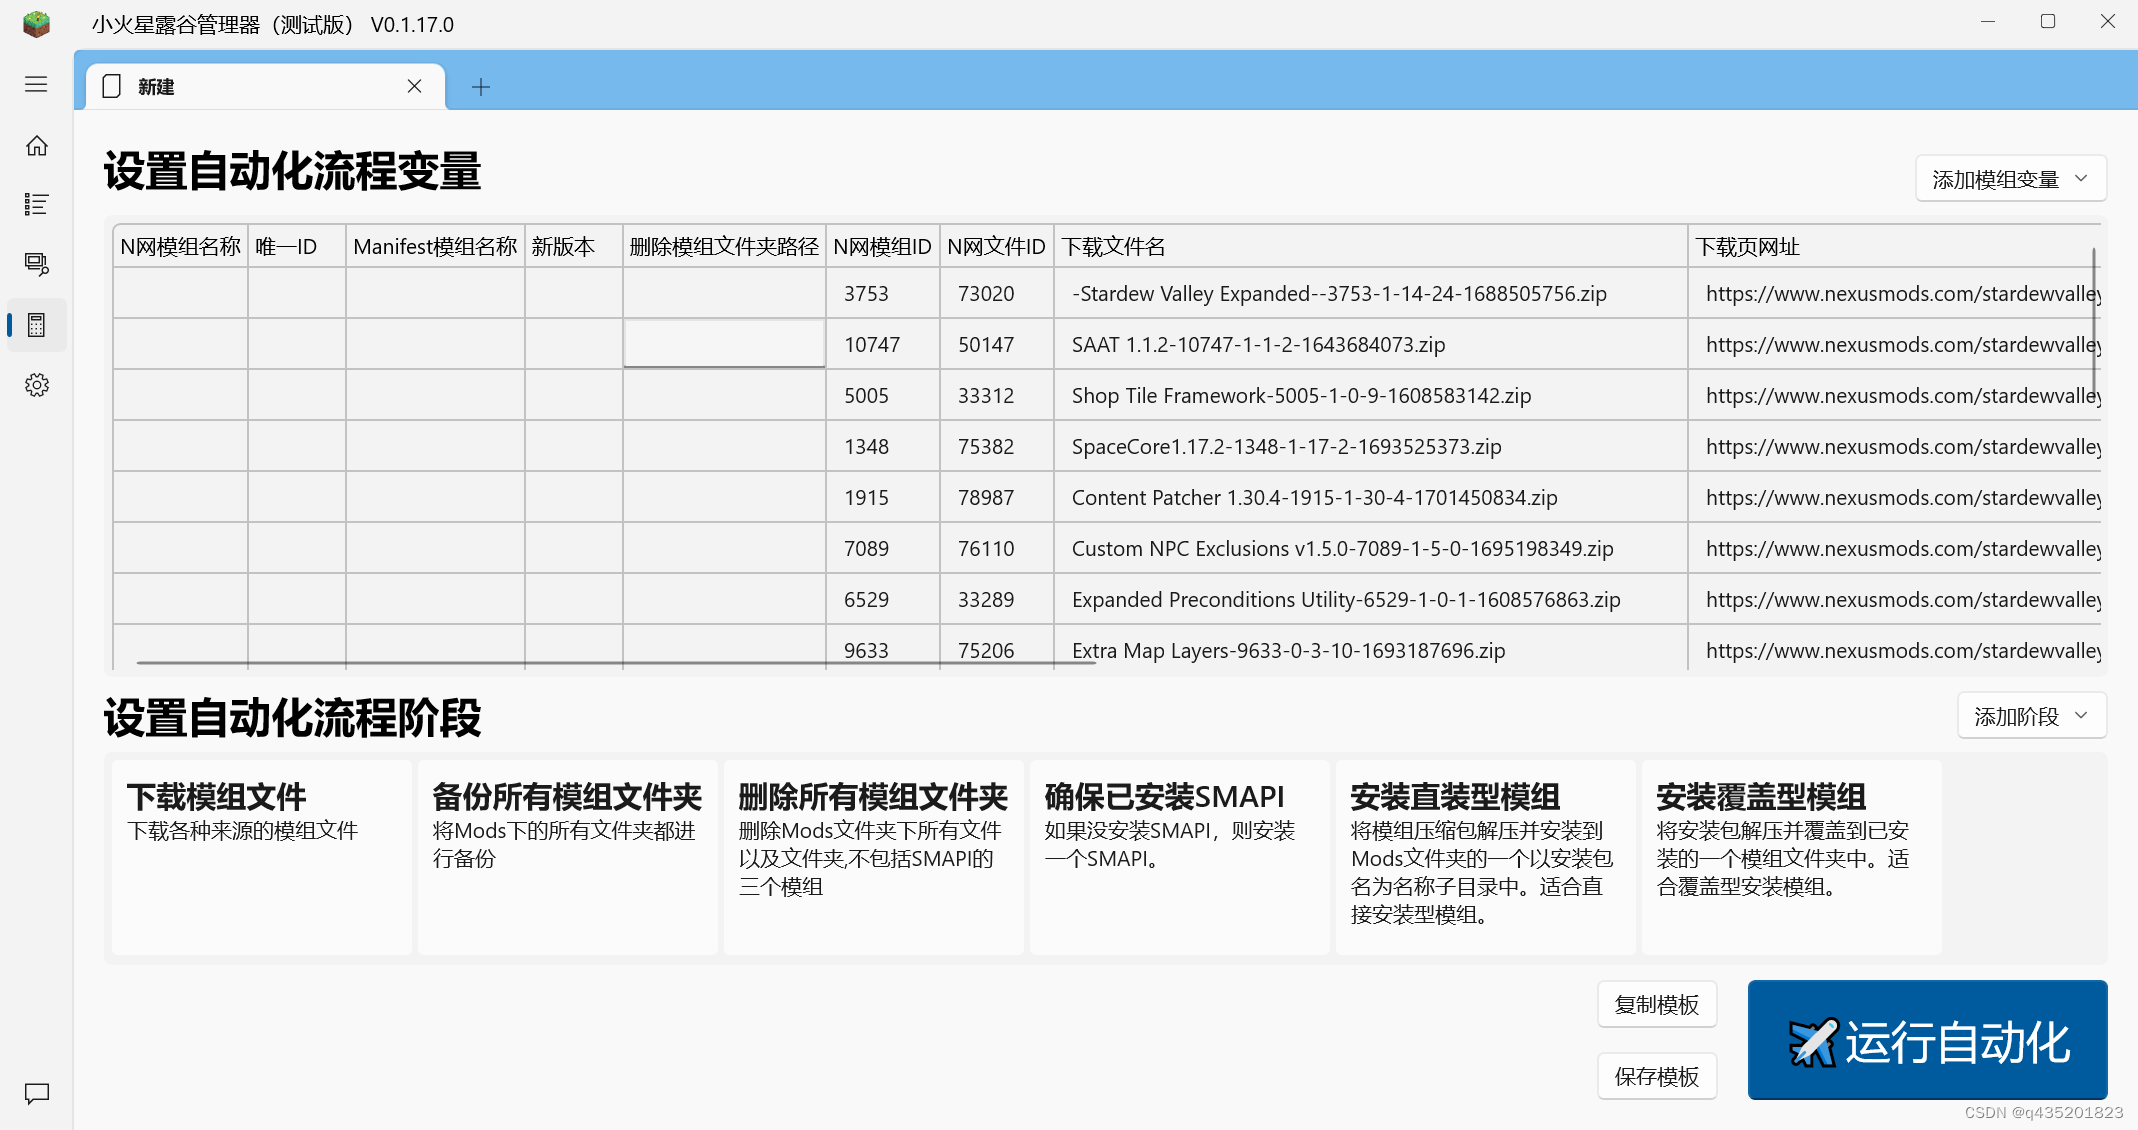
Task: Open the feedback chat icon
Action: [x=37, y=1093]
